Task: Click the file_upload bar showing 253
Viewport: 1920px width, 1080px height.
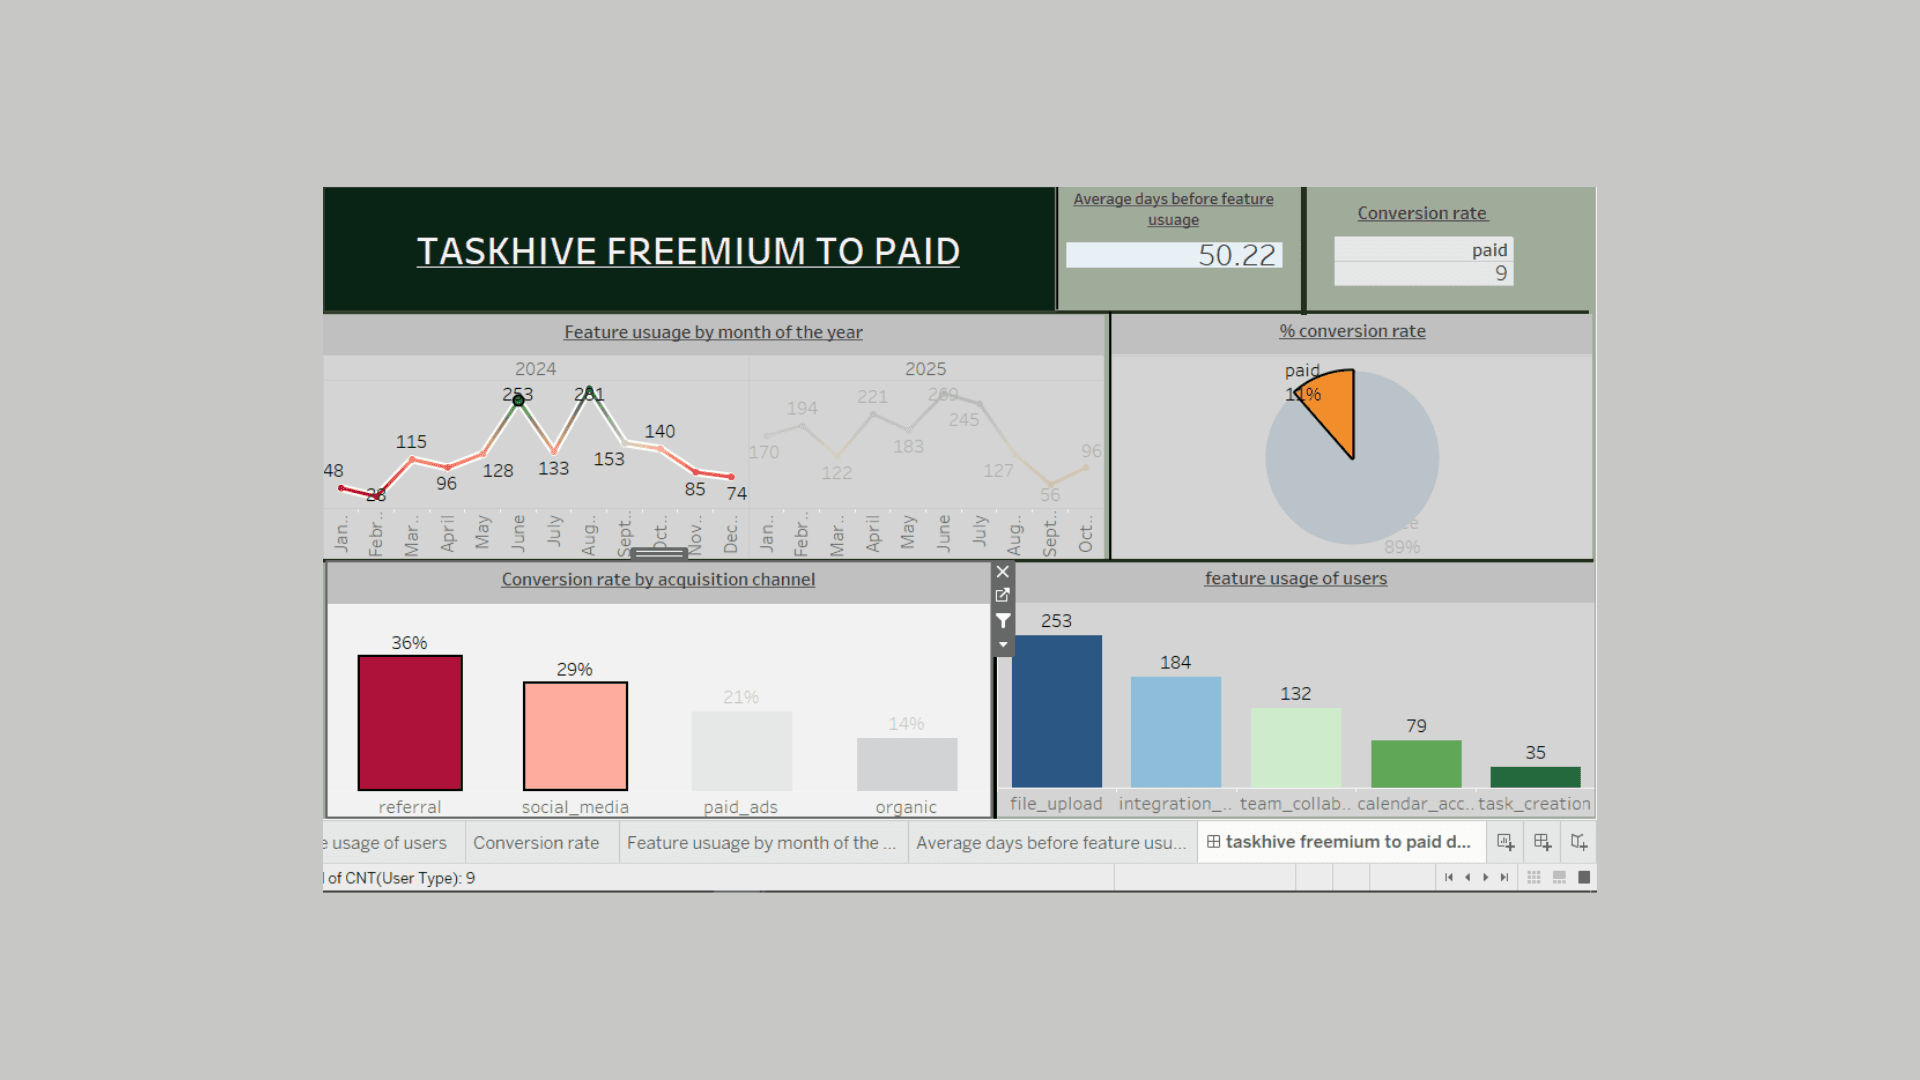Action: coord(1056,711)
